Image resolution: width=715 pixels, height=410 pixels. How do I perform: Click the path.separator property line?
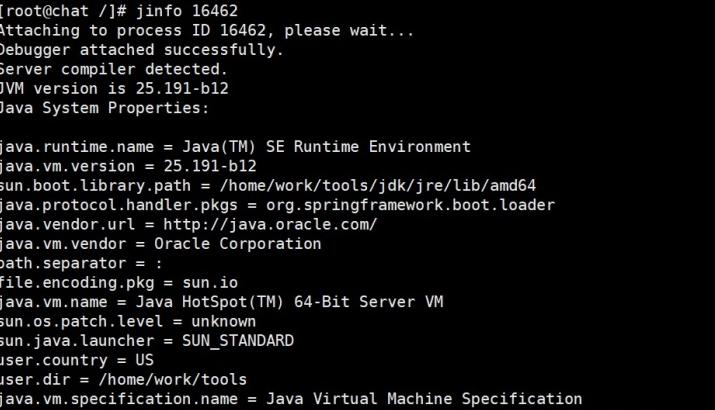click(x=81, y=263)
